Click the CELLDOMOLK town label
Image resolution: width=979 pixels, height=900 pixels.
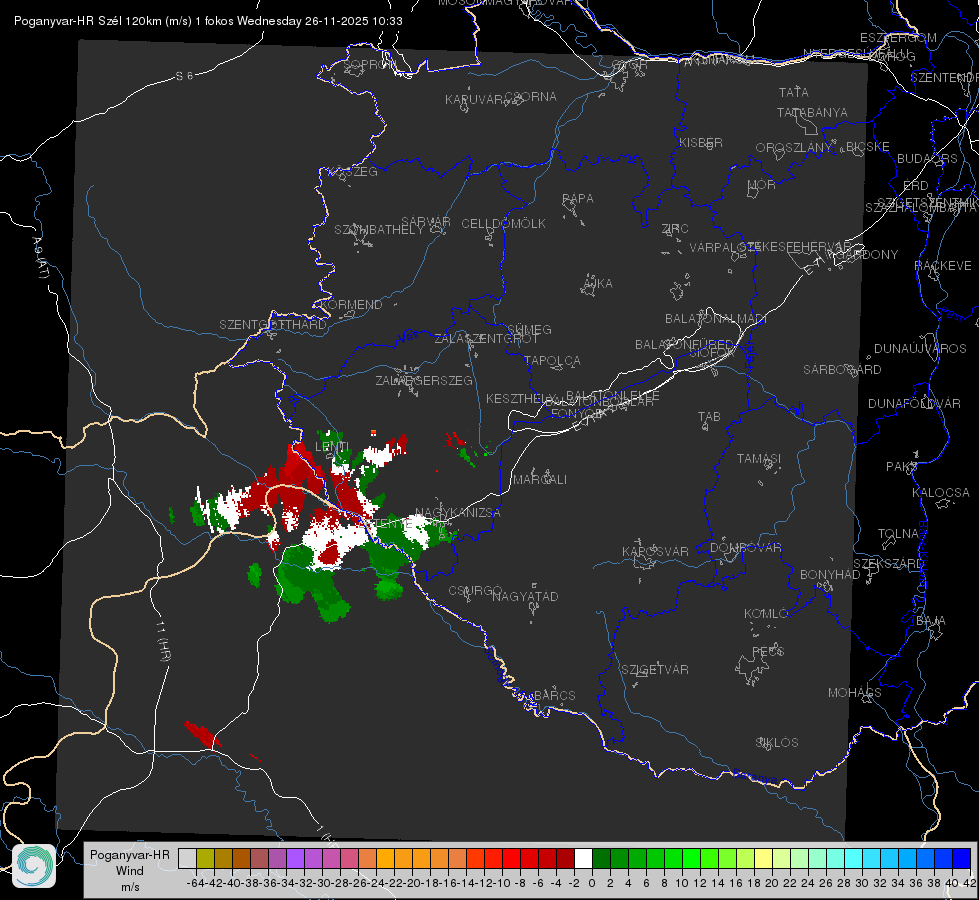(504, 224)
